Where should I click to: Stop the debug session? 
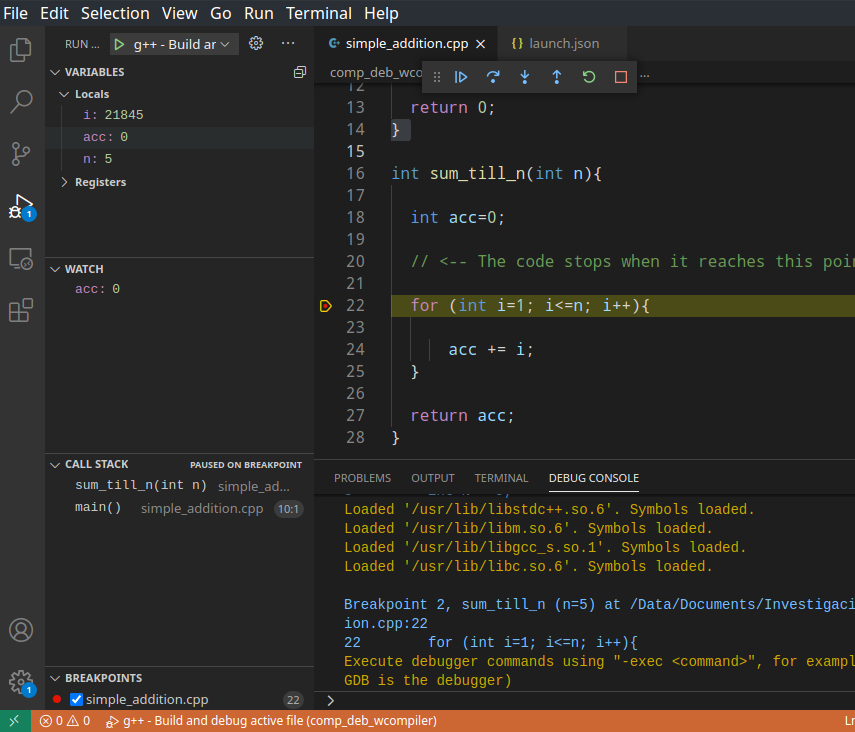click(x=621, y=77)
